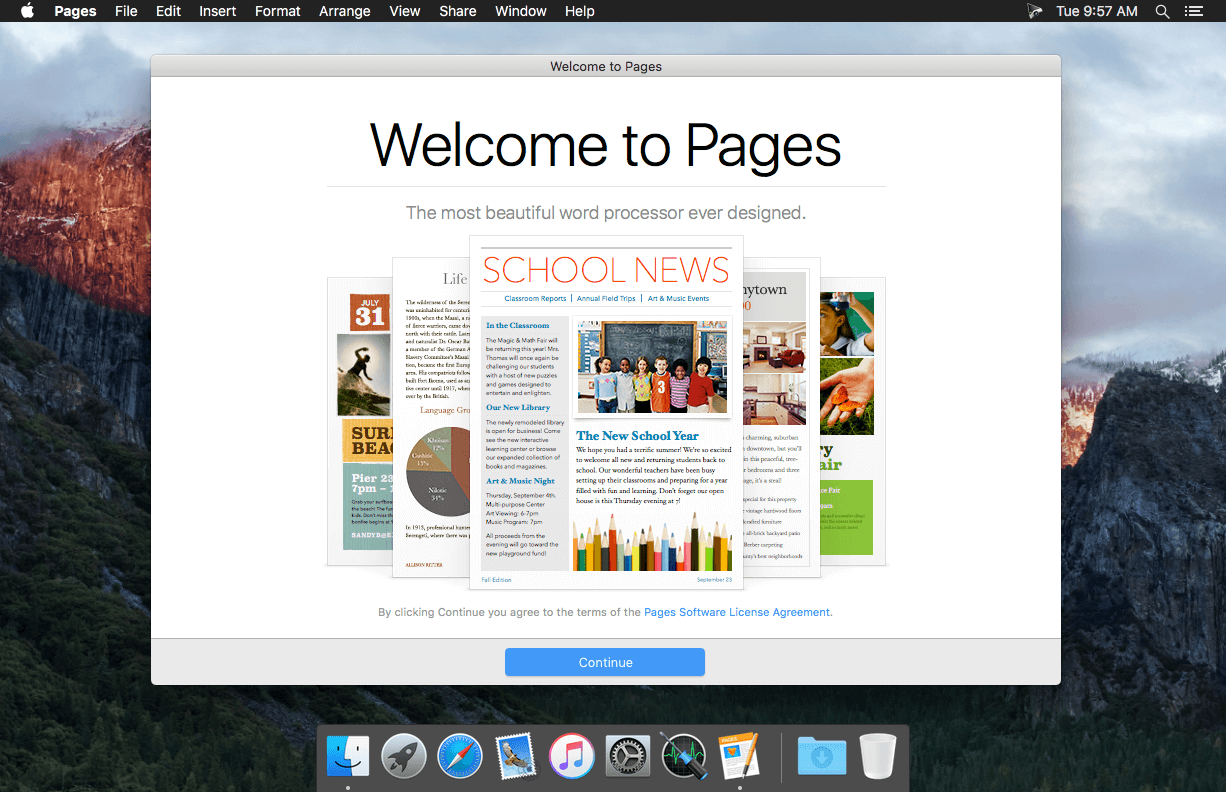1226x792 pixels.
Task: Click the School News template preview
Action: pyautogui.click(x=606, y=412)
